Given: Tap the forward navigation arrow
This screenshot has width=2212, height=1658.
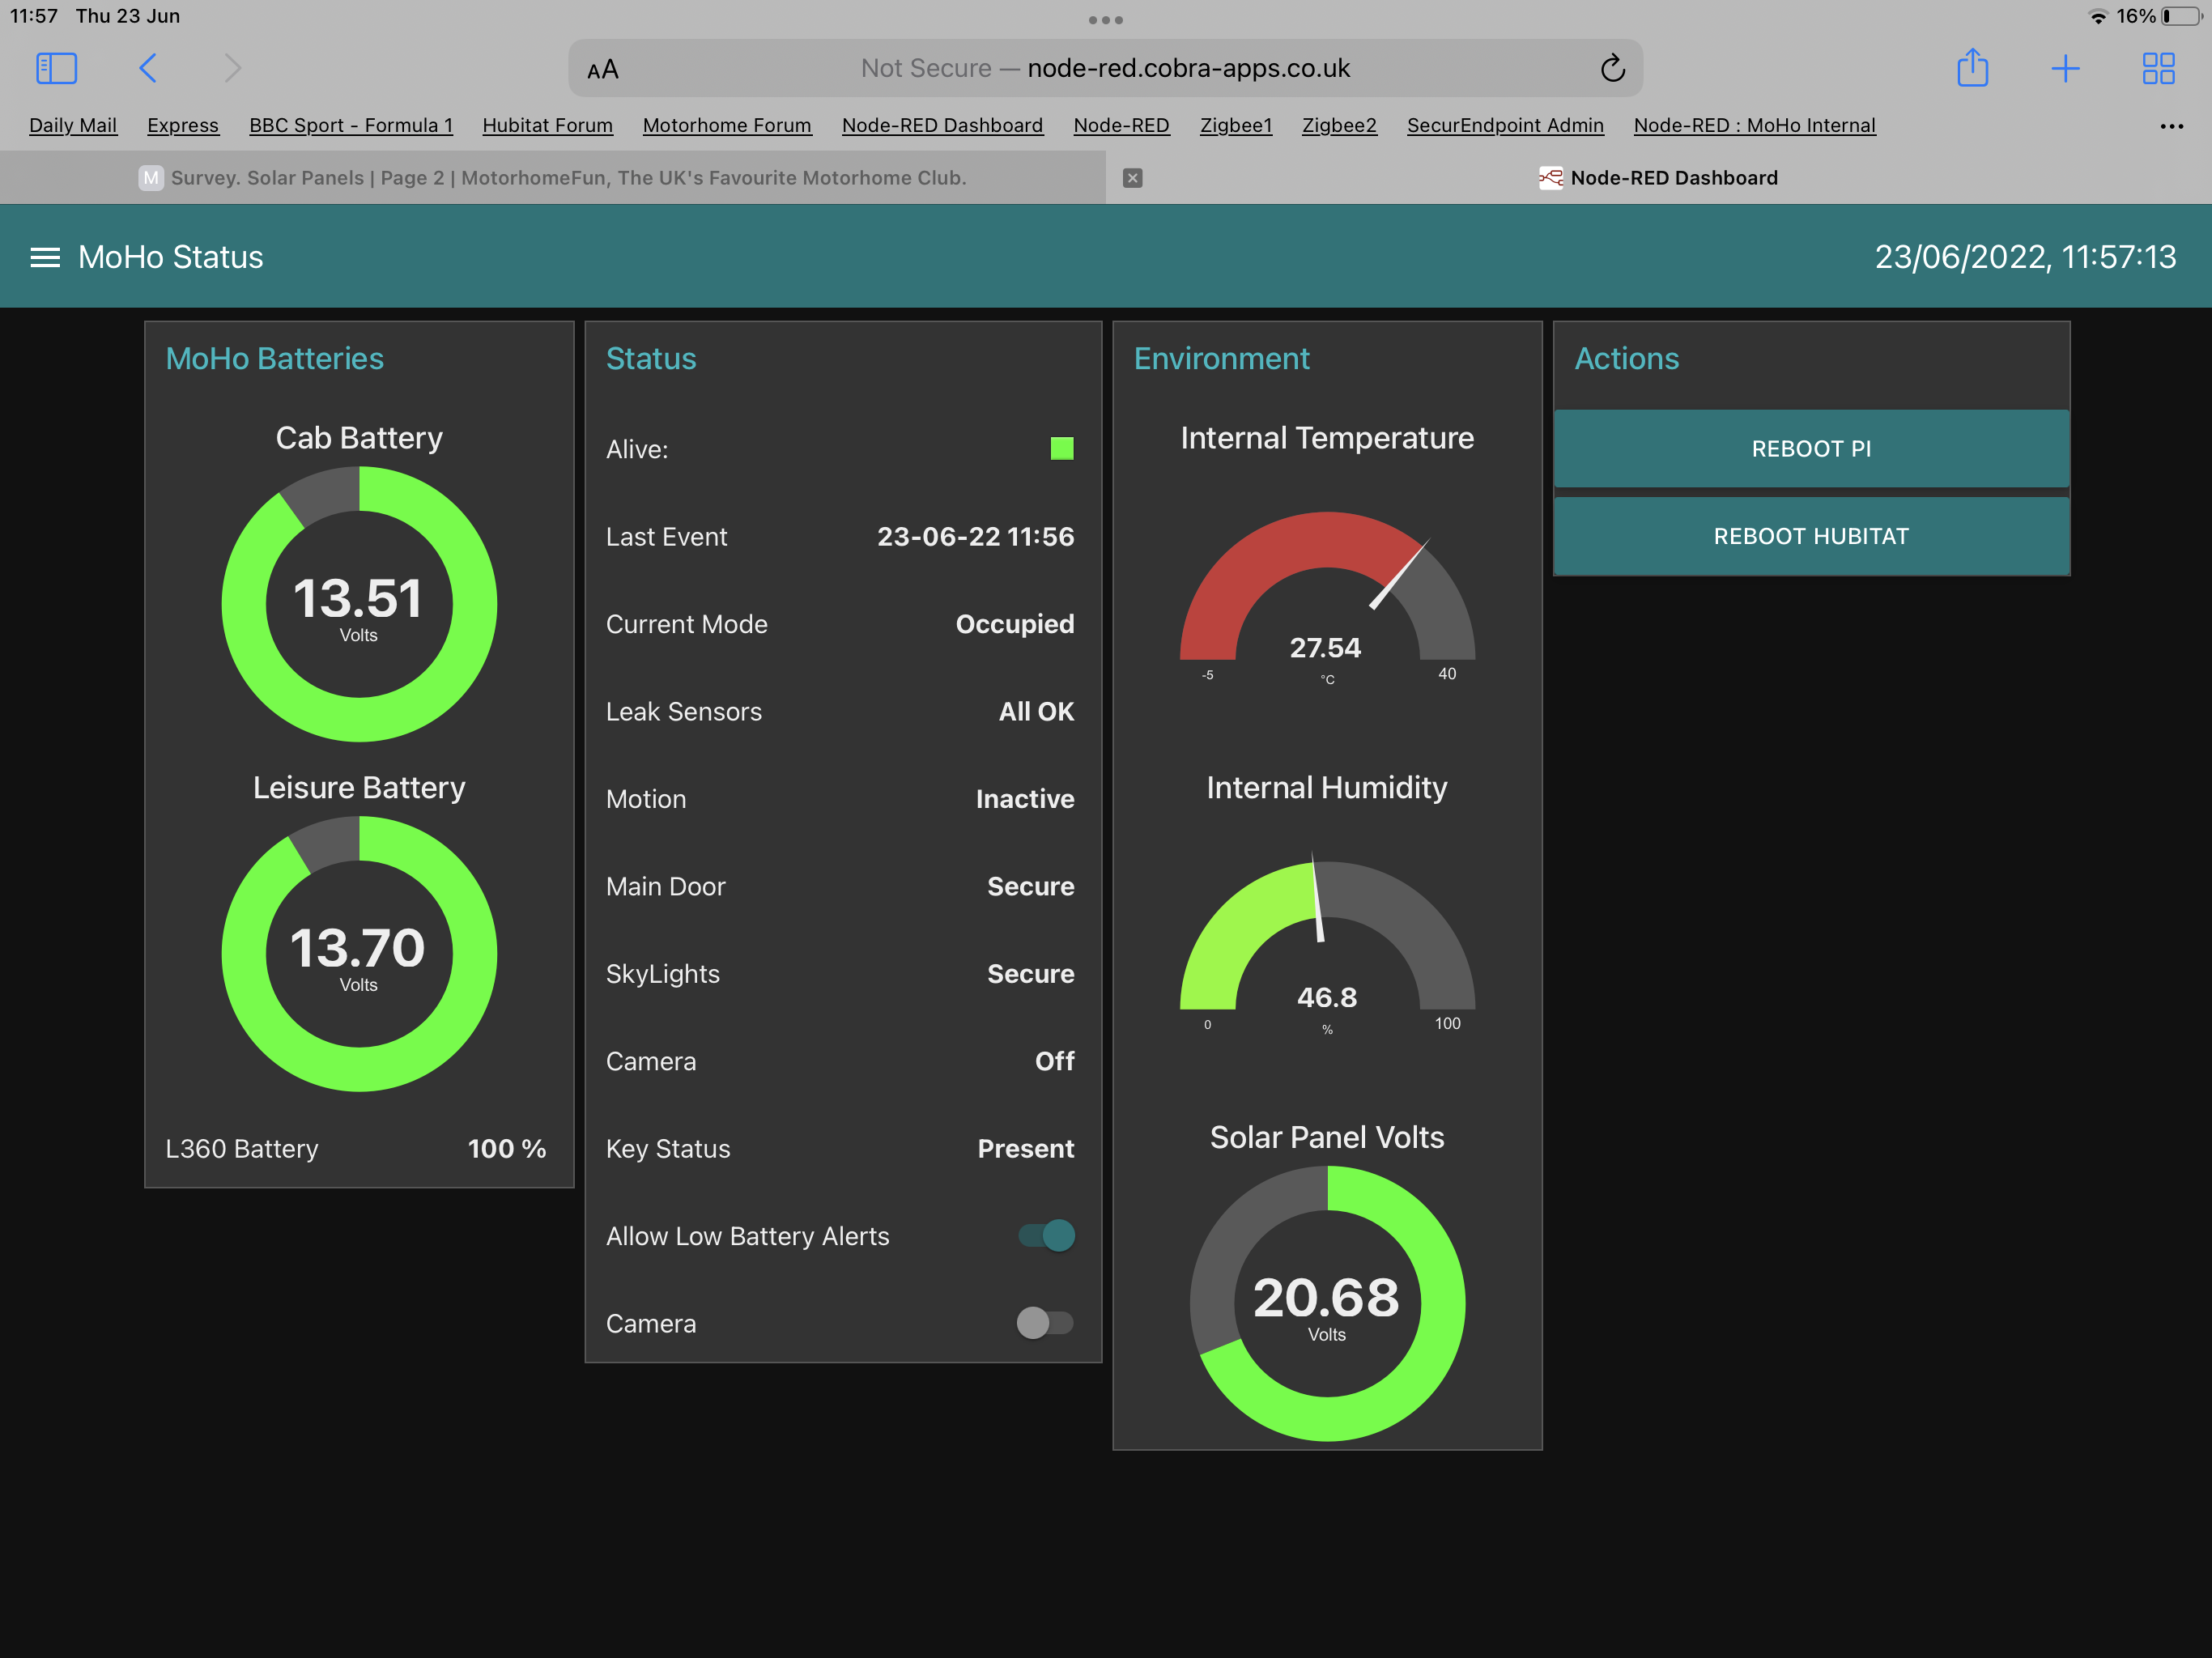Looking at the screenshot, I should [x=232, y=68].
